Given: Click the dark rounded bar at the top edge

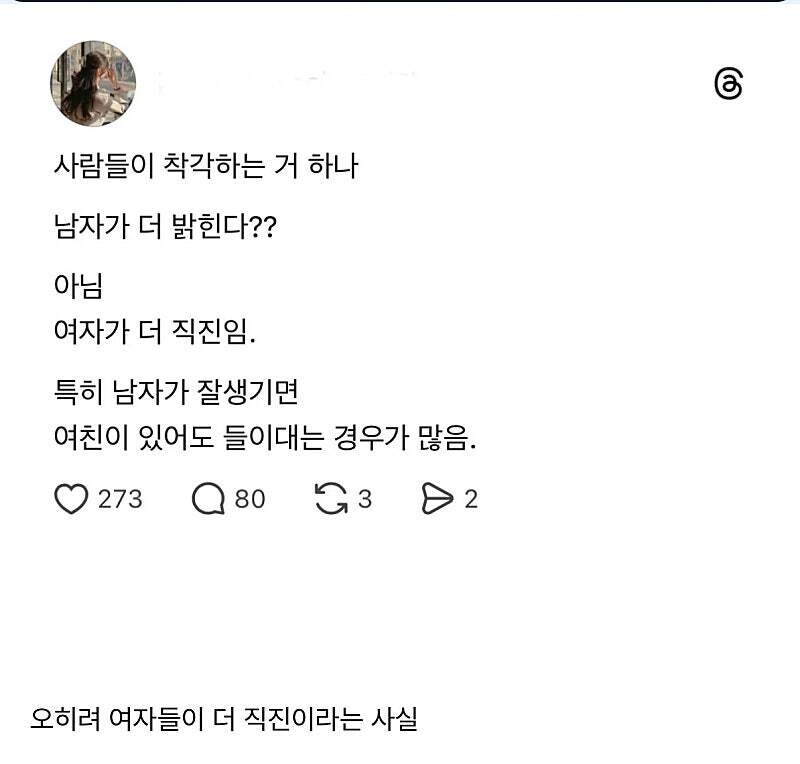Looking at the screenshot, I should click(400, 2).
